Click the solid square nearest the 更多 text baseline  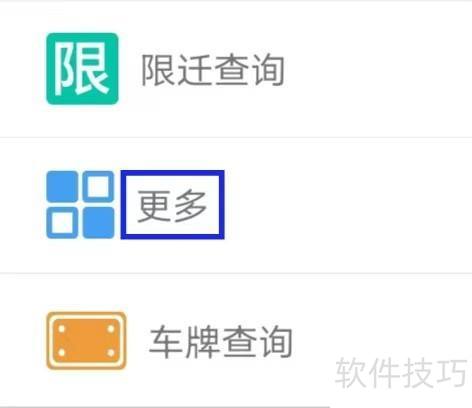pos(98,223)
